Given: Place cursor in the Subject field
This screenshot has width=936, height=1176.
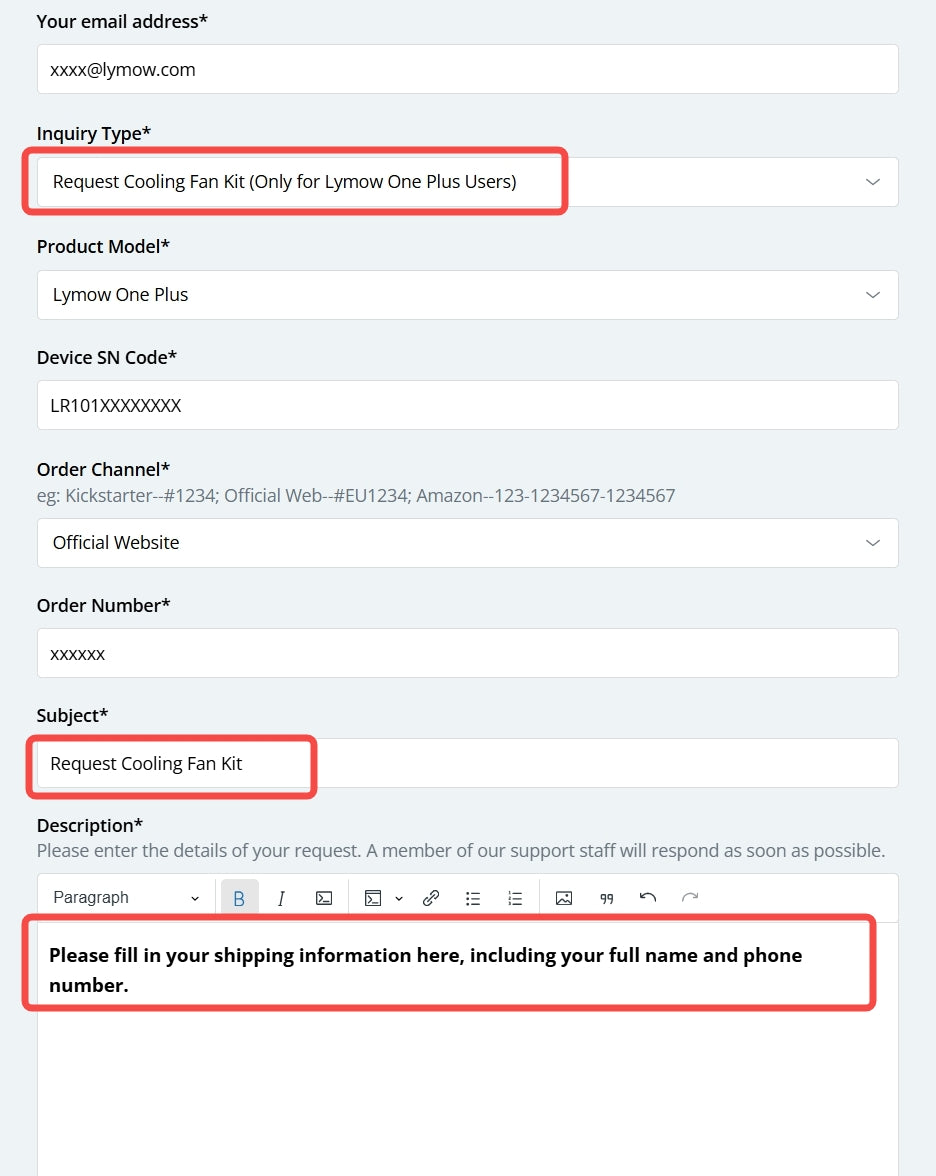Looking at the screenshot, I should [x=467, y=764].
